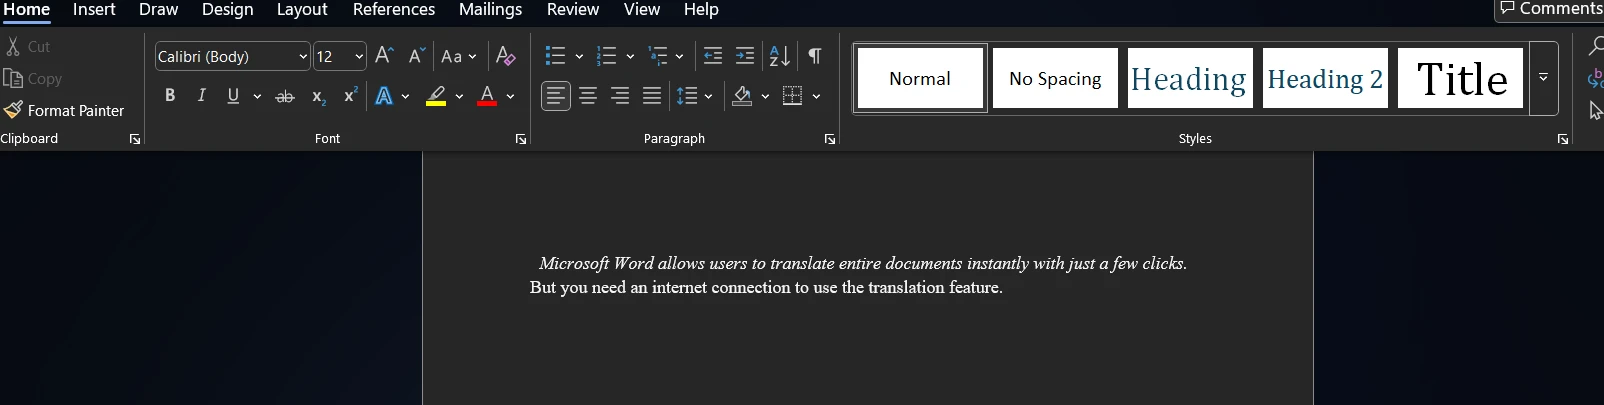Image resolution: width=1604 pixels, height=405 pixels.
Task: Expand font color options arrow
Action: pyautogui.click(x=510, y=97)
